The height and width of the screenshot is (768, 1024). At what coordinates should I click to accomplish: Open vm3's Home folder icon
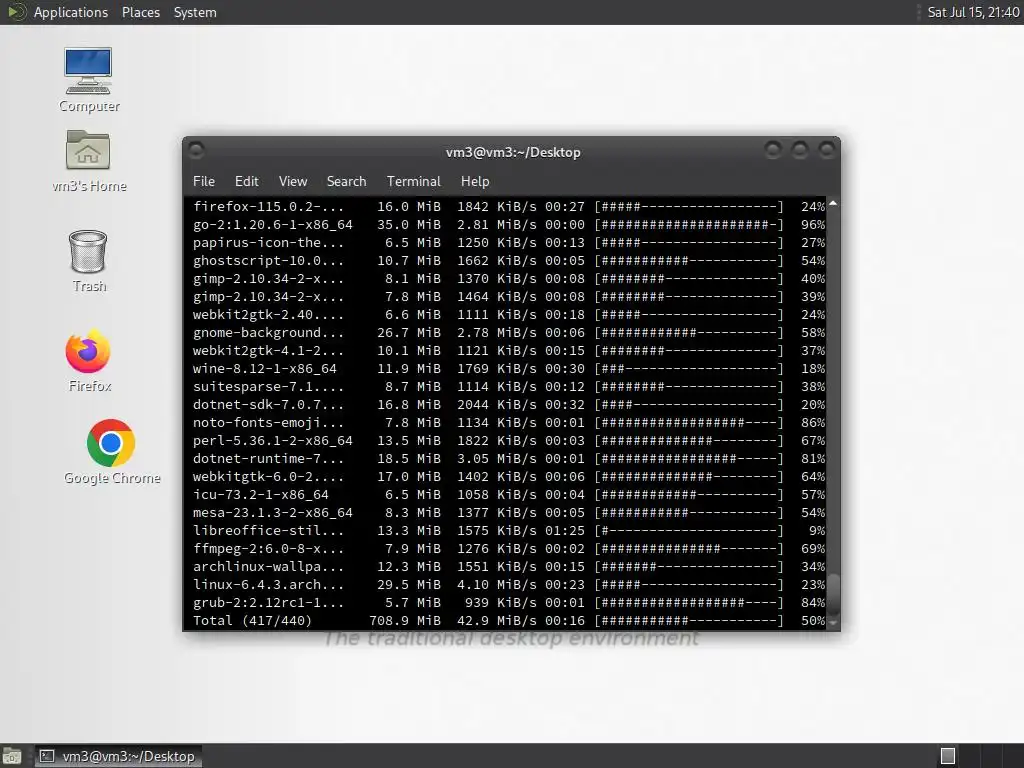[88, 161]
